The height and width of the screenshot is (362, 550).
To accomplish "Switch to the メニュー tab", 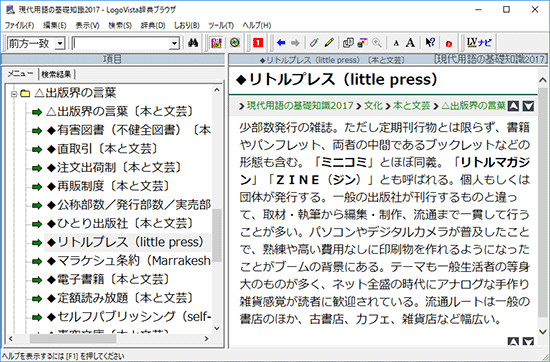I will point(20,74).
